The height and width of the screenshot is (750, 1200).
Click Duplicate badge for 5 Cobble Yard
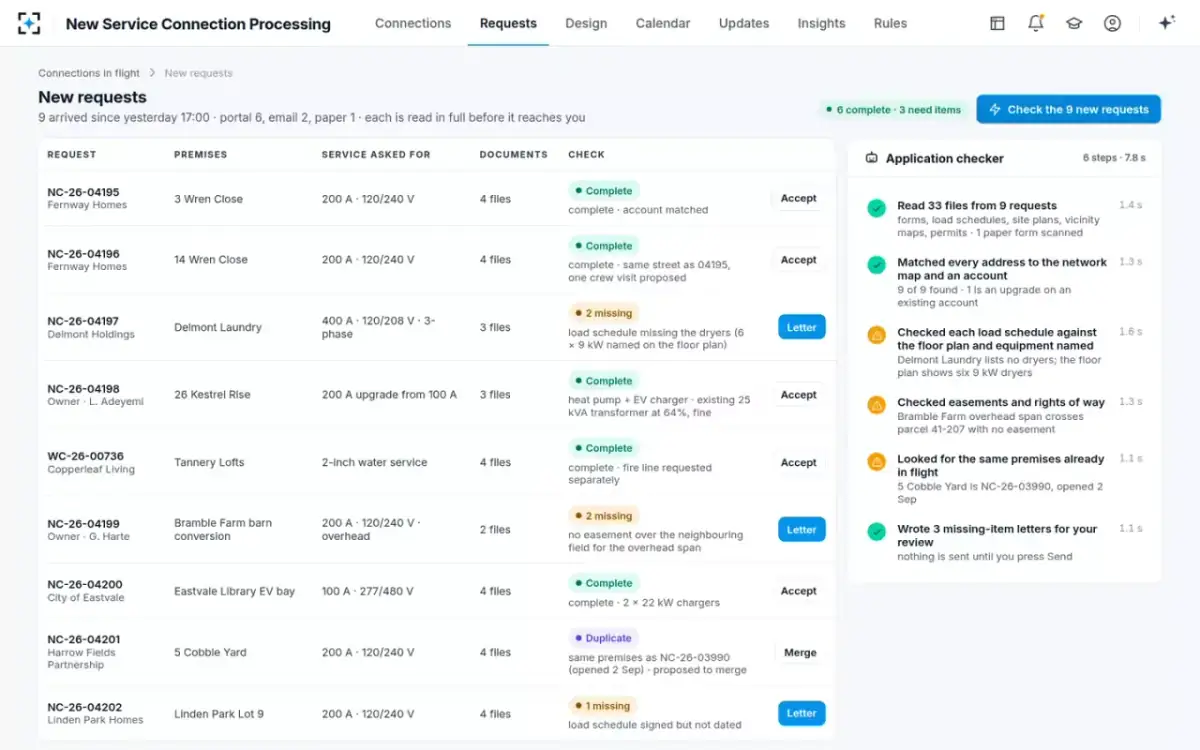pos(603,638)
